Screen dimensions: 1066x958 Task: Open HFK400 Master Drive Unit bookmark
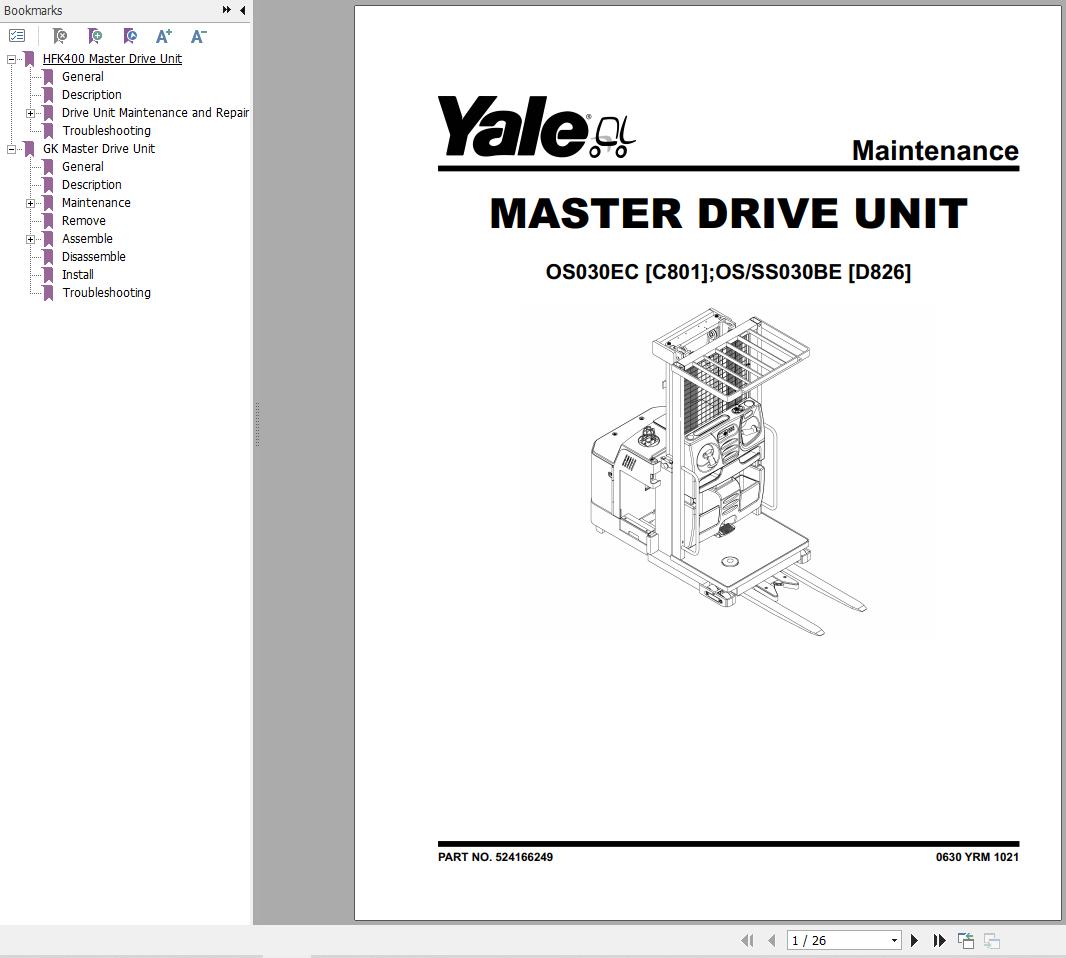click(x=112, y=58)
